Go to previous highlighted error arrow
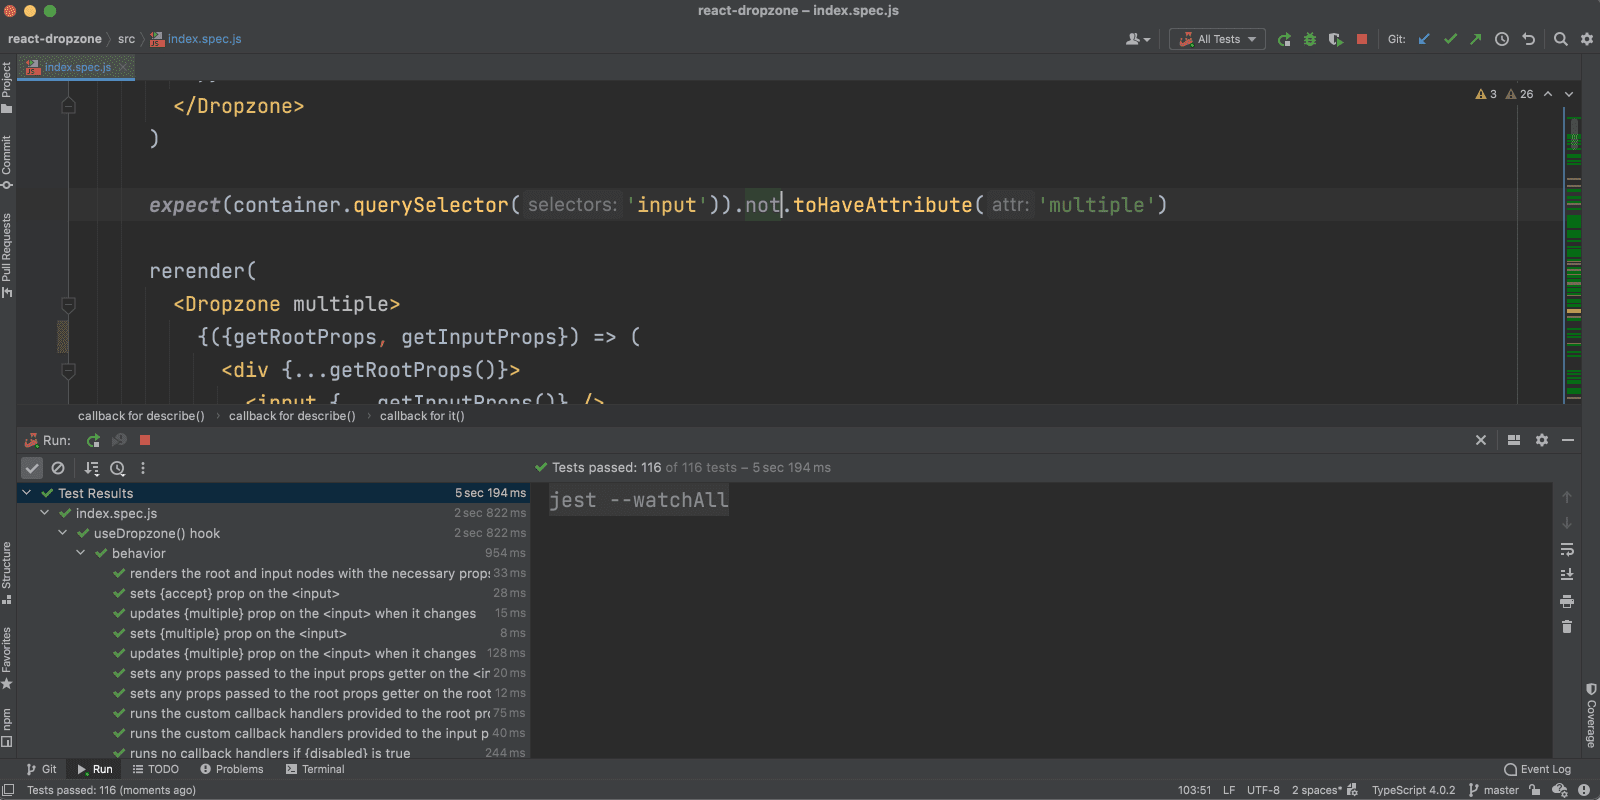This screenshot has height=800, width=1600. coord(1548,94)
